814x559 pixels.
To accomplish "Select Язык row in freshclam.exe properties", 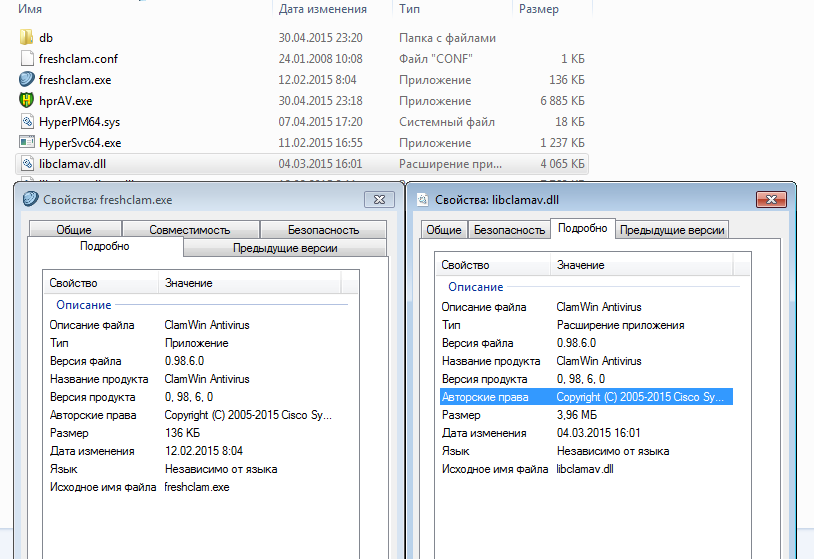I will (194, 469).
